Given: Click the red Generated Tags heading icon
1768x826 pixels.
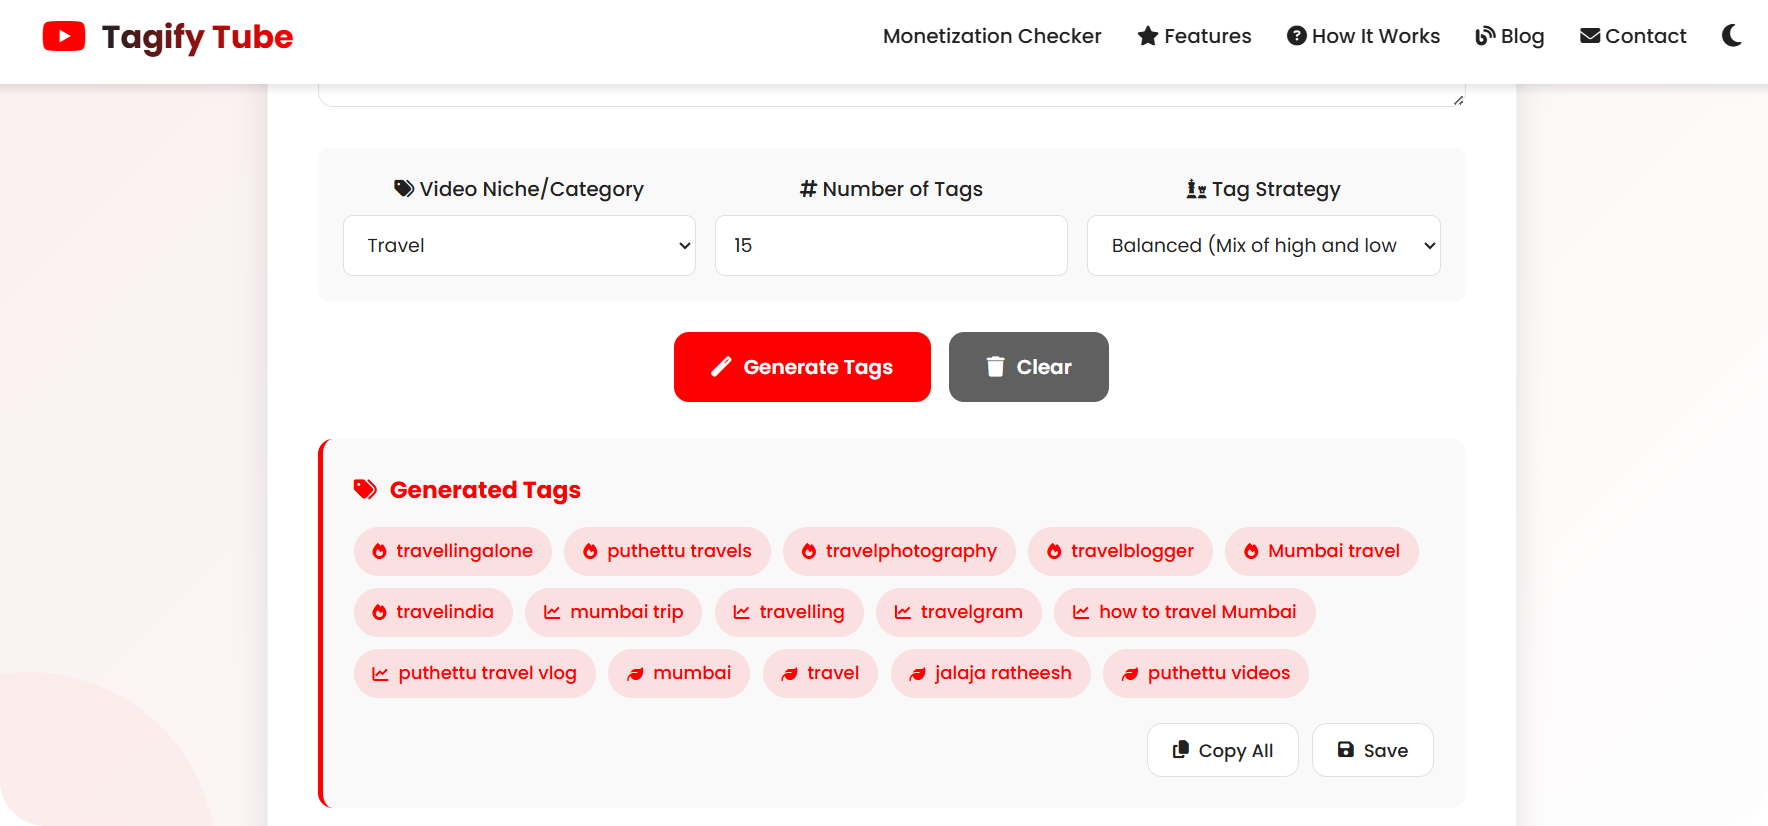Looking at the screenshot, I should 365,490.
